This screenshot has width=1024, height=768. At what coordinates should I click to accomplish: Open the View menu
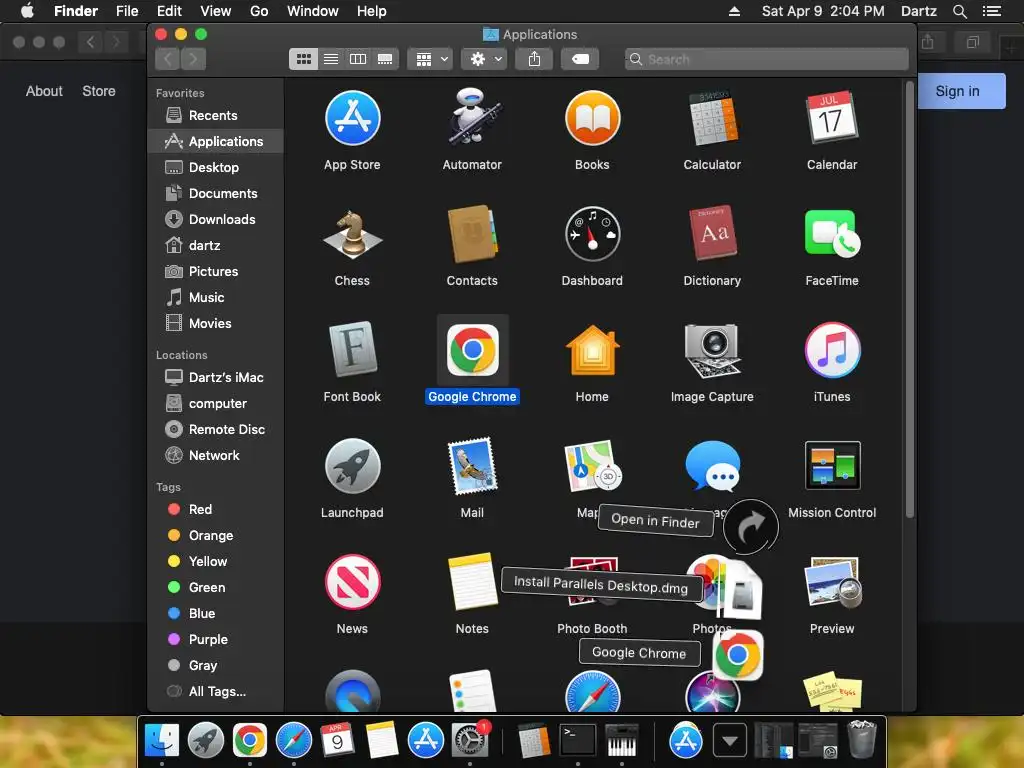[216, 11]
